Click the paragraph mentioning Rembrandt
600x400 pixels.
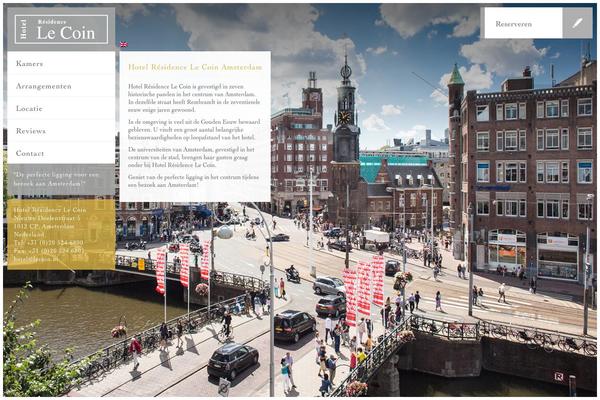(x=194, y=97)
